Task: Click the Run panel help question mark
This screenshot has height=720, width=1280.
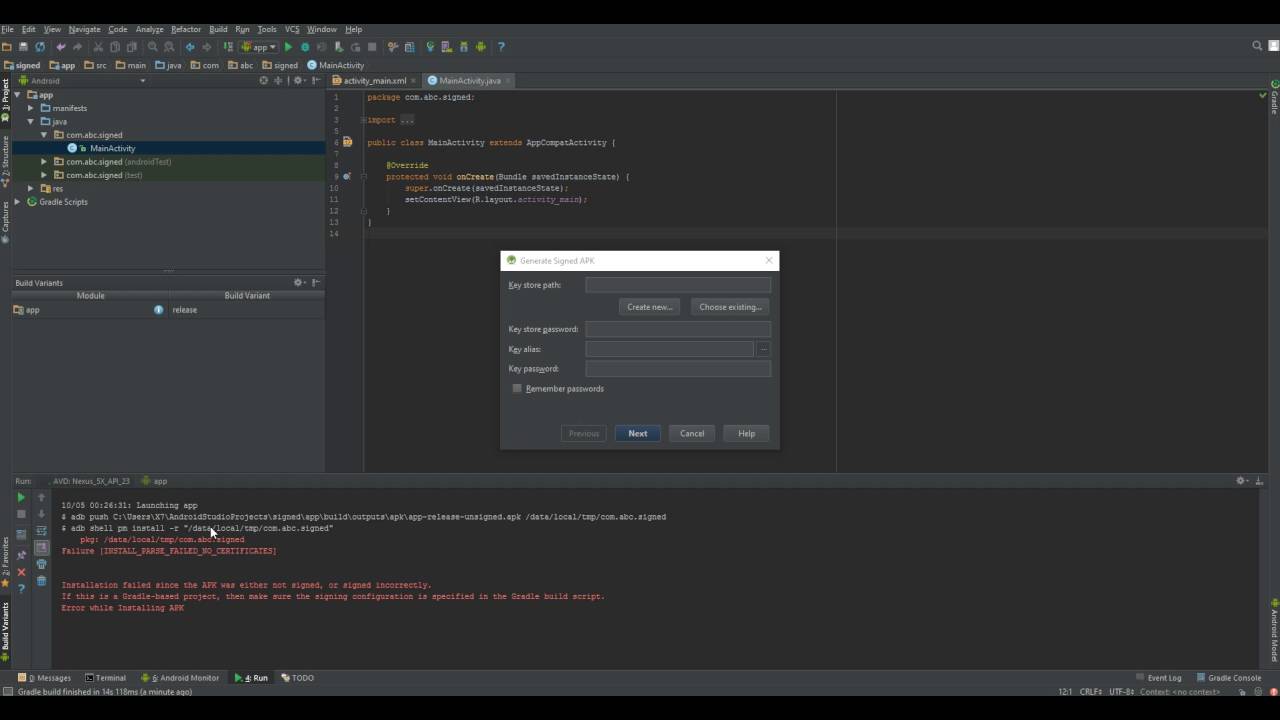Action: (21, 589)
